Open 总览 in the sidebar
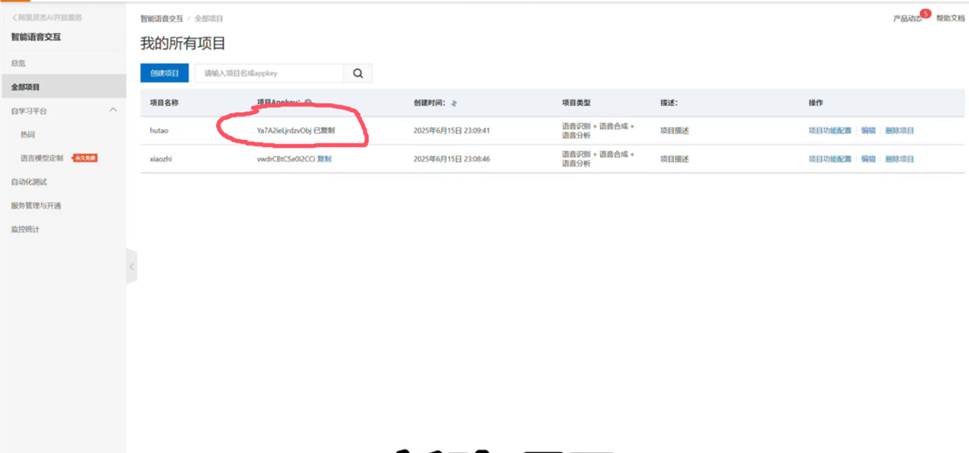The image size is (969, 453). (18, 63)
